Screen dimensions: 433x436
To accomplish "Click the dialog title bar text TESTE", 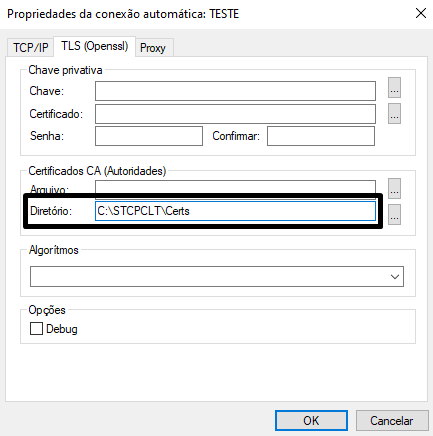I will [224, 14].
